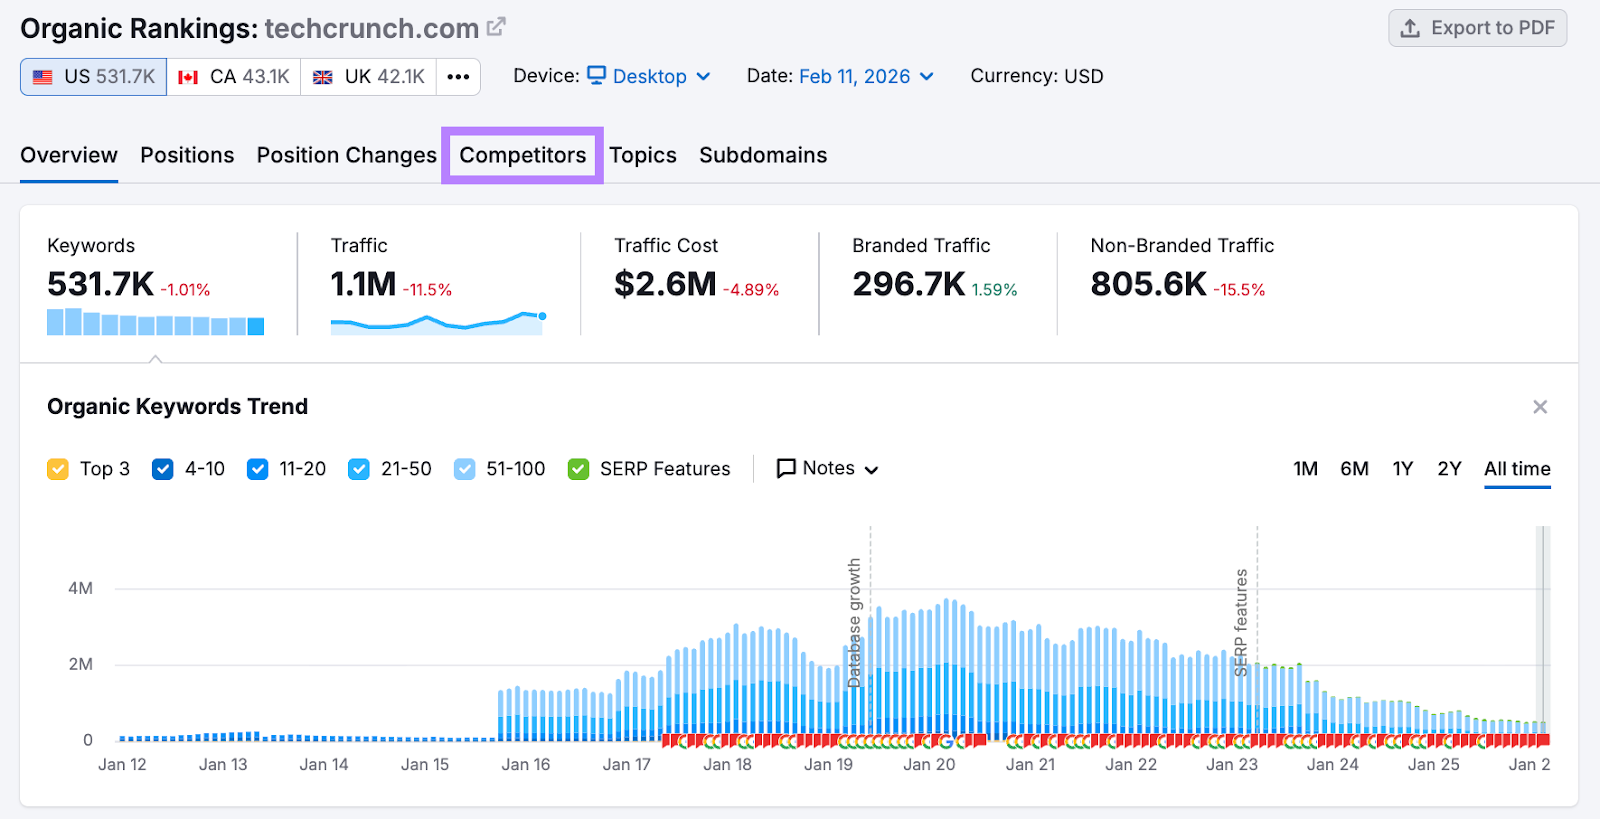Image resolution: width=1600 pixels, height=819 pixels.
Task: Switch to the Competitors tab
Action: tap(522, 155)
